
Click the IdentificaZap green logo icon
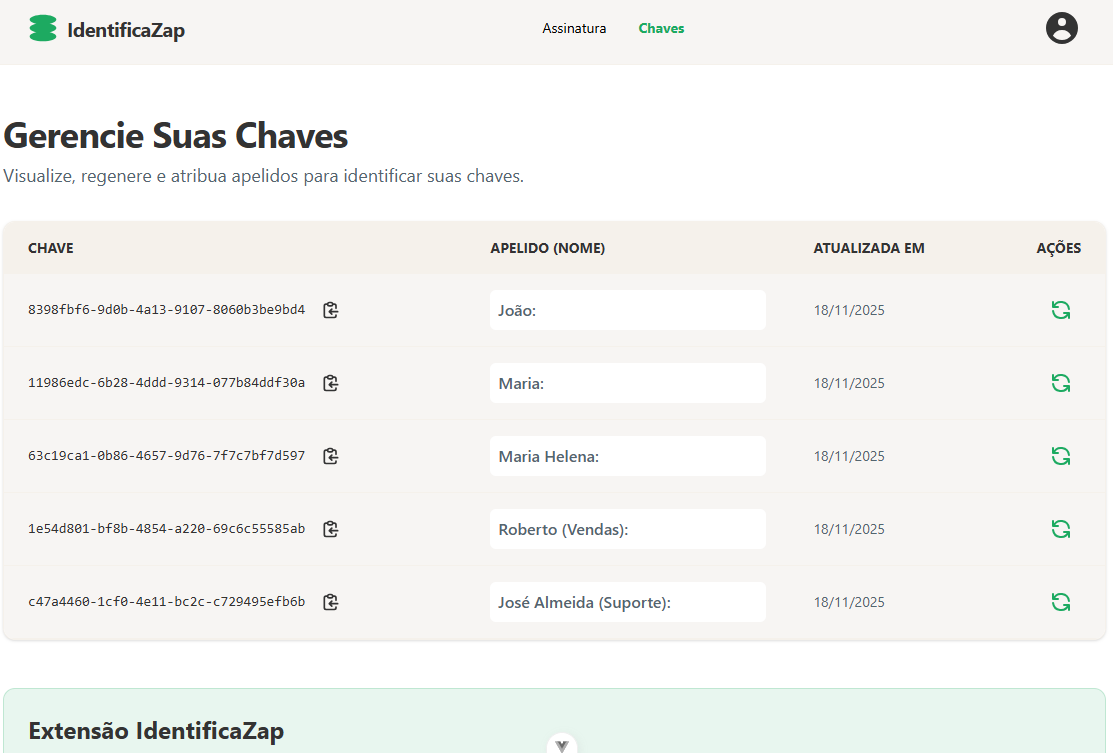pos(43,29)
